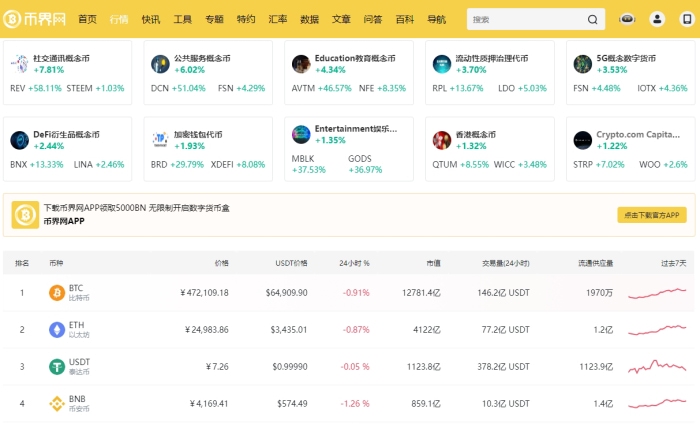The width and height of the screenshot is (700, 424).
Task: Click the USDT Tether coin logo
Action: point(56,367)
